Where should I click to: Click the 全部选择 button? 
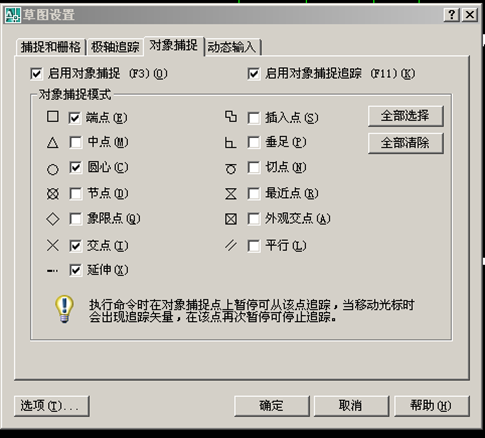[x=406, y=116]
